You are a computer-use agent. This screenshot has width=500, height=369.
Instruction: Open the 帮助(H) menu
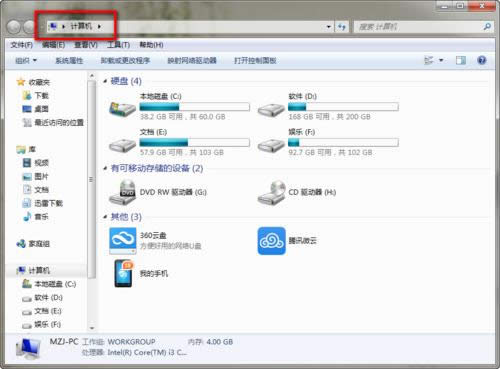(x=151, y=45)
